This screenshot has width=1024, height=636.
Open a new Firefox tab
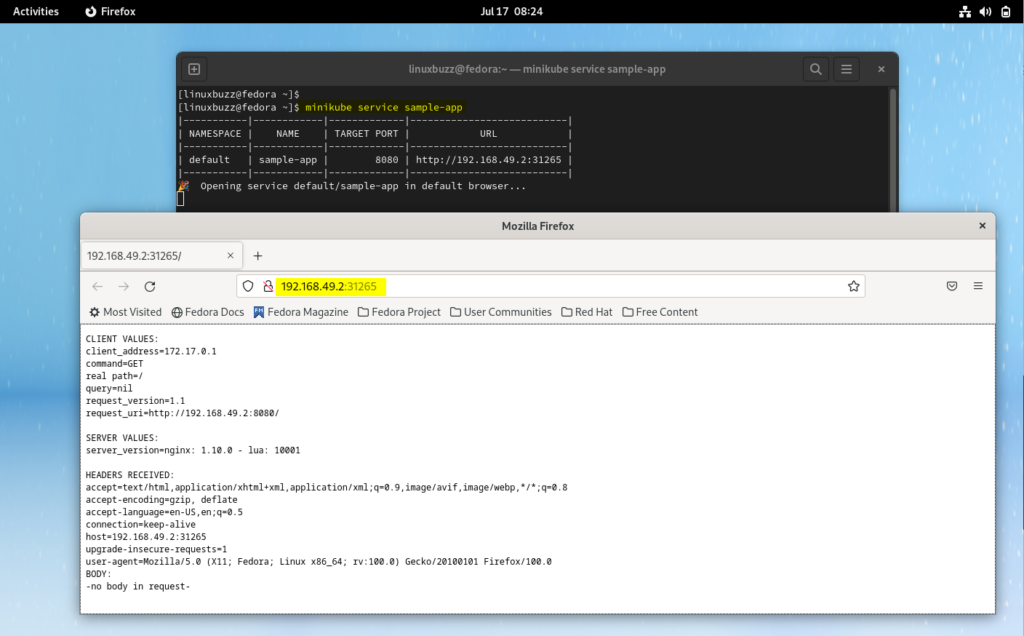coord(258,256)
